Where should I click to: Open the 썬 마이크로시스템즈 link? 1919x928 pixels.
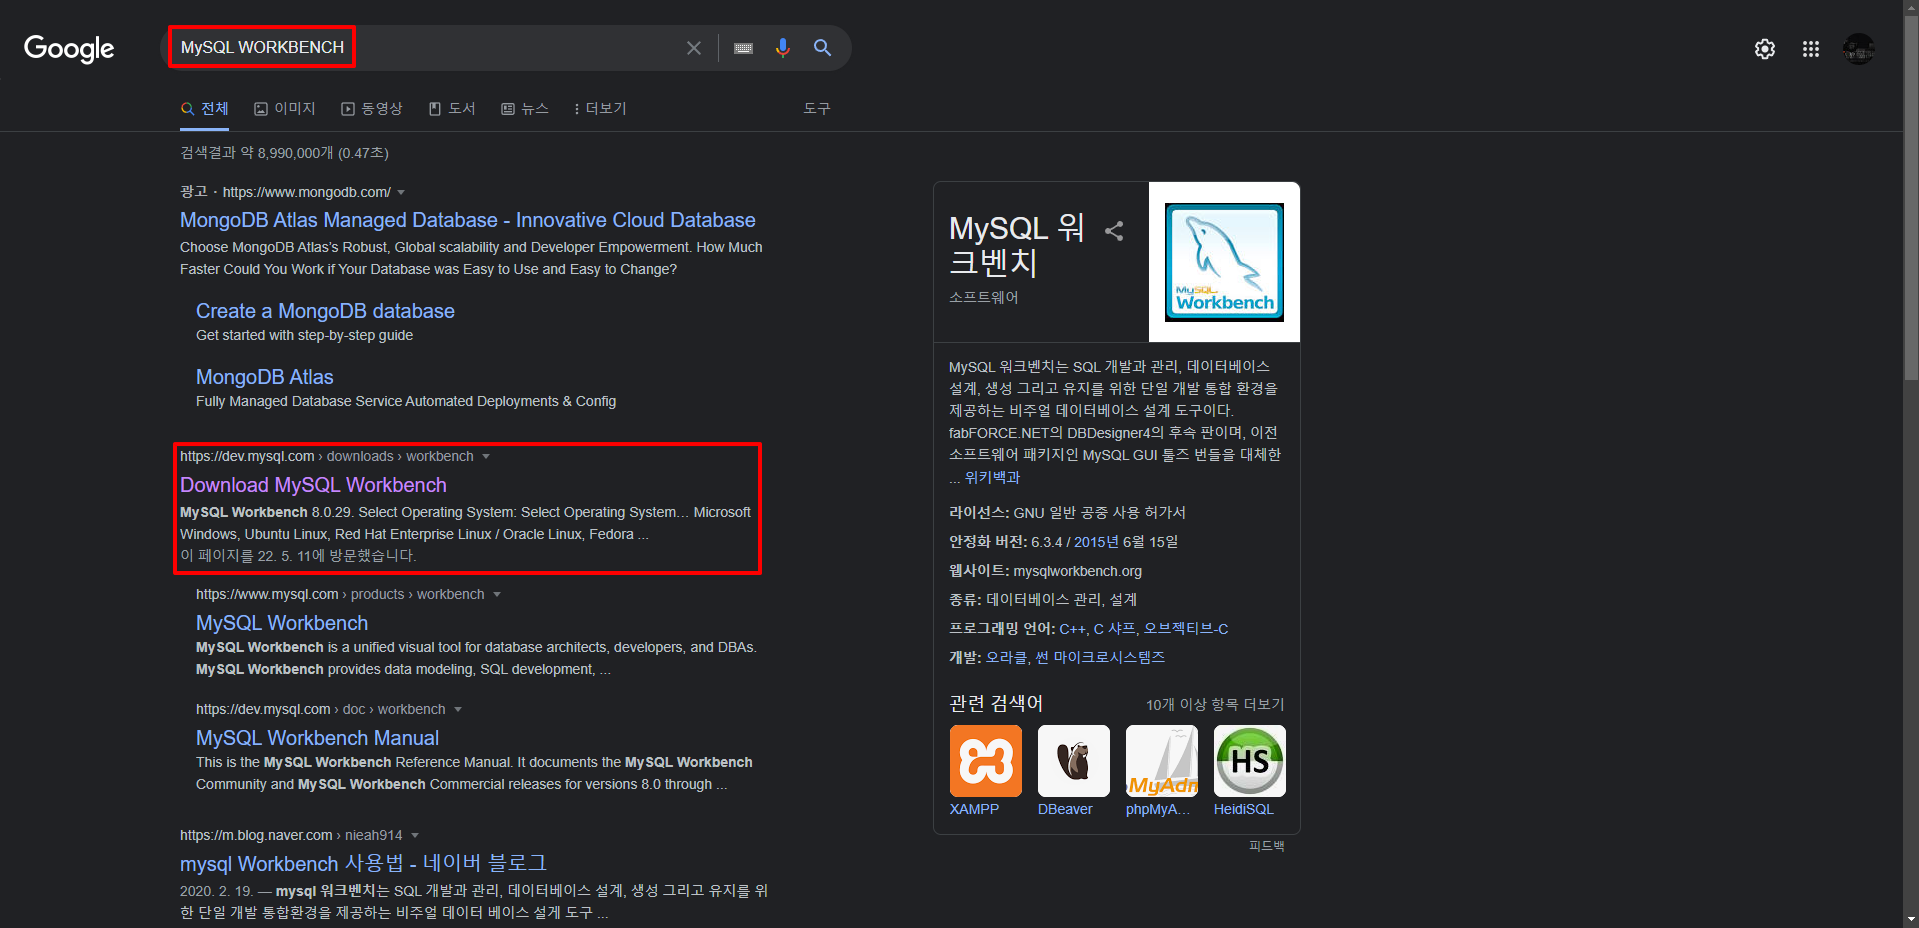(x=1100, y=657)
